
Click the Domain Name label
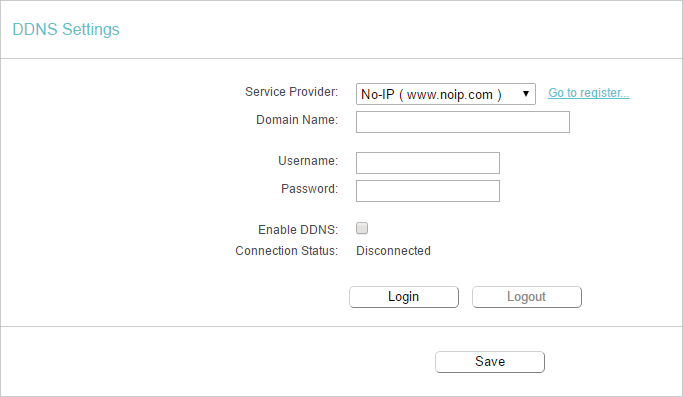pos(297,120)
